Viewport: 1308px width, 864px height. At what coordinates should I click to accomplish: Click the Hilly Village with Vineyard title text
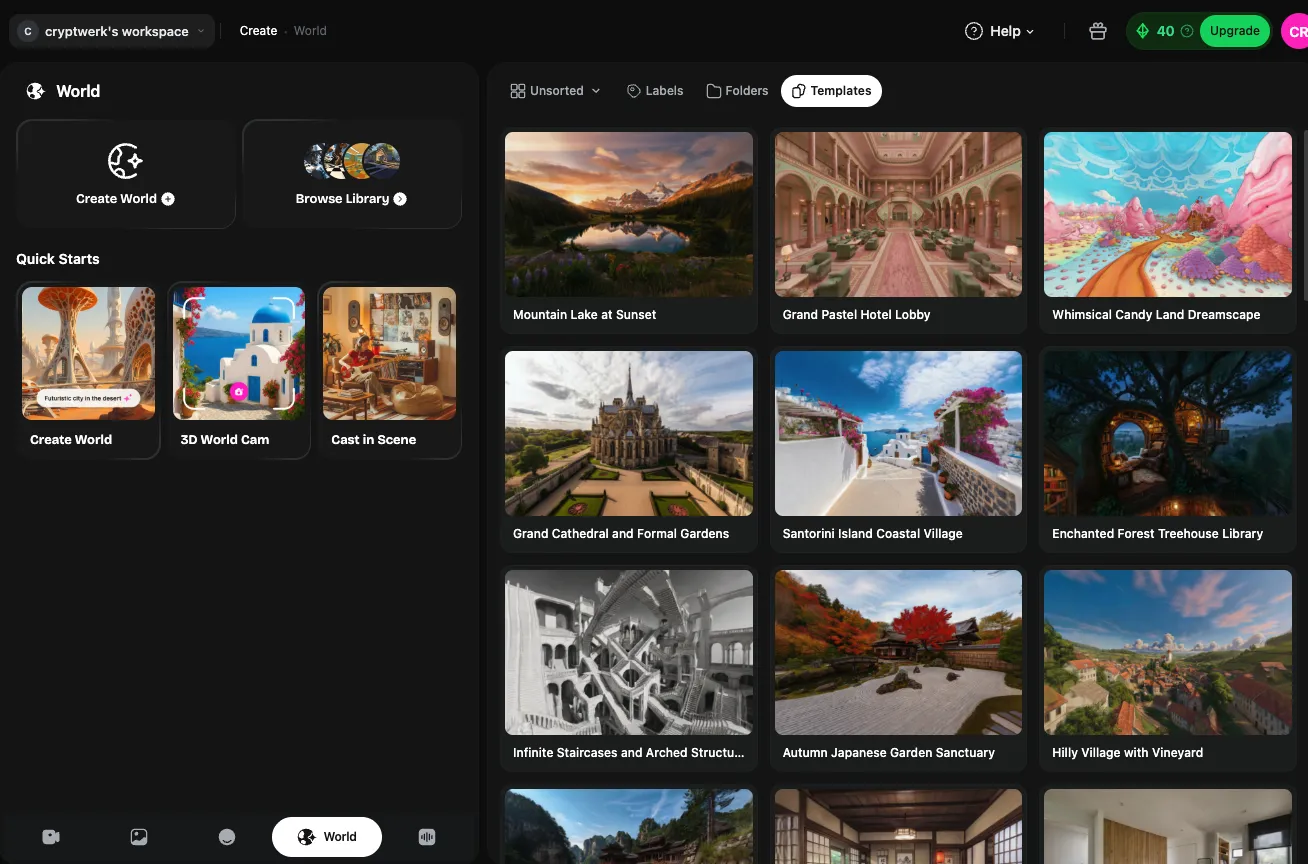1128,752
